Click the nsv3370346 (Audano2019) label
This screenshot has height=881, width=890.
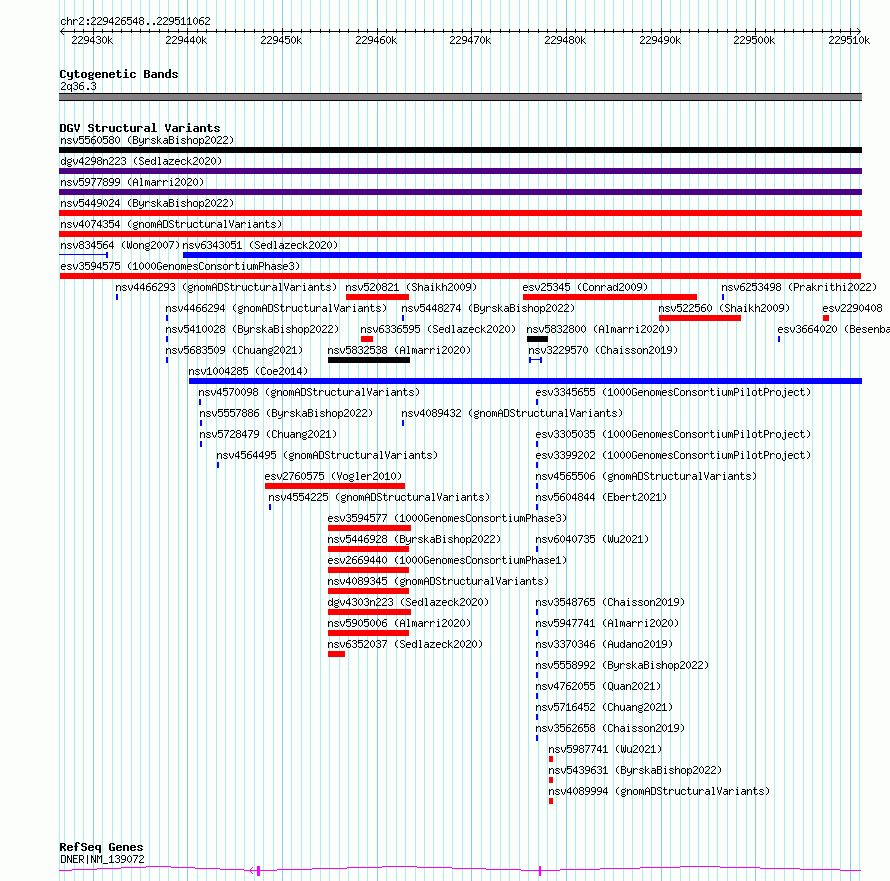point(604,644)
